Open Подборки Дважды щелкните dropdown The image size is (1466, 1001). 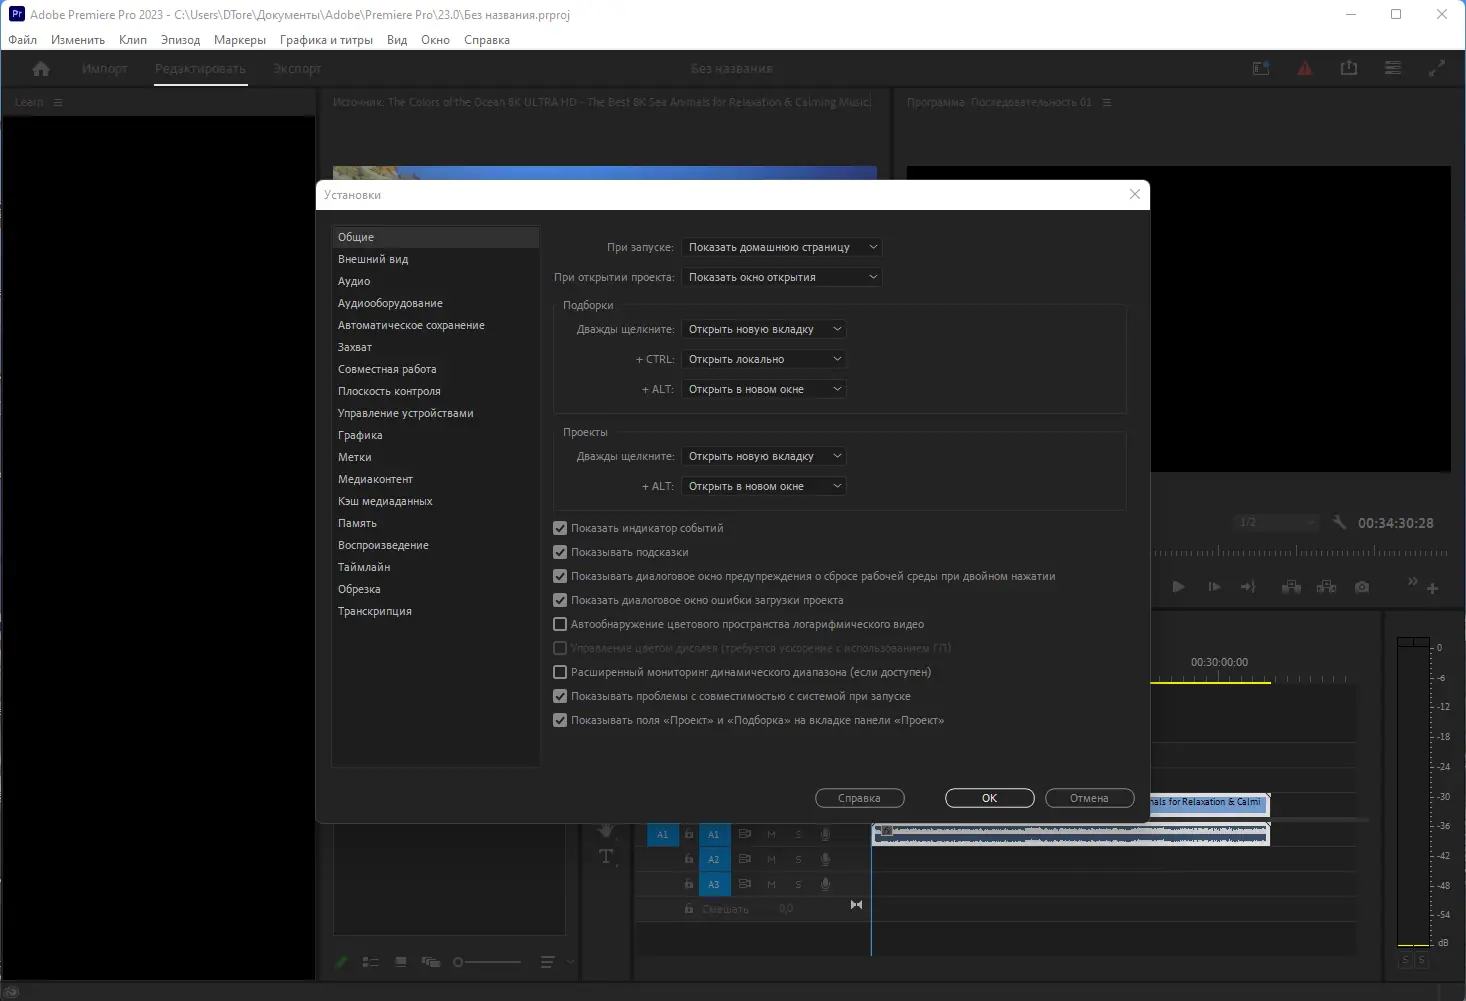pyautogui.click(x=764, y=329)
